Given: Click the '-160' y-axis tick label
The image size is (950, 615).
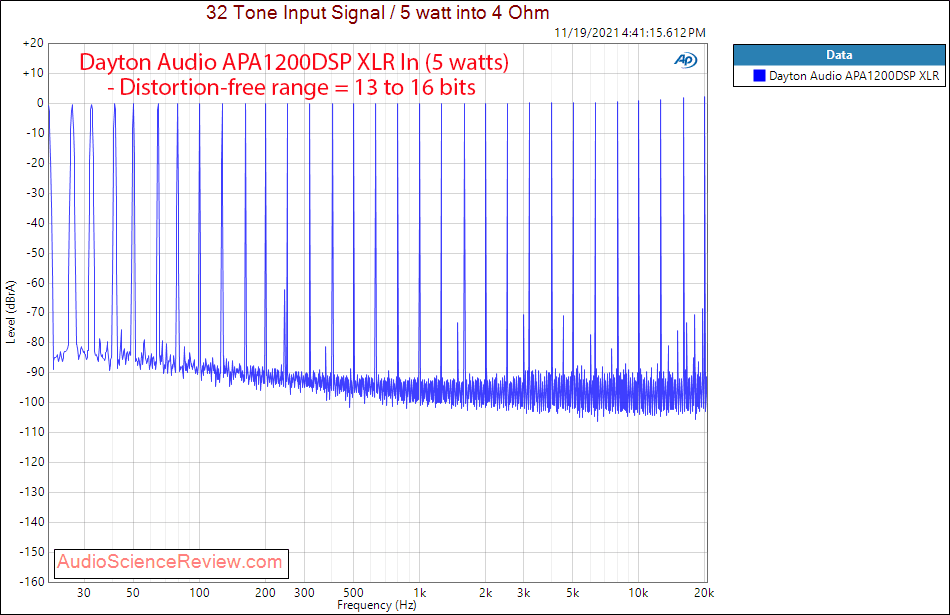Looking at the screenshot, I should (x=32, y=581).
